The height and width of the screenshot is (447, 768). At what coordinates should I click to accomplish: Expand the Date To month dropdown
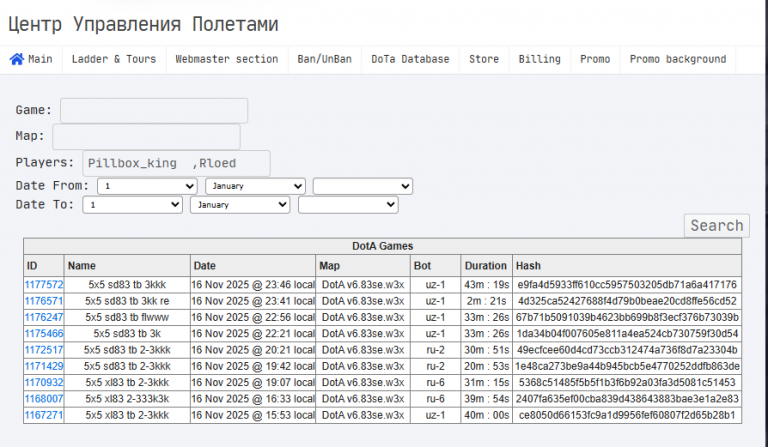[240, 205]
